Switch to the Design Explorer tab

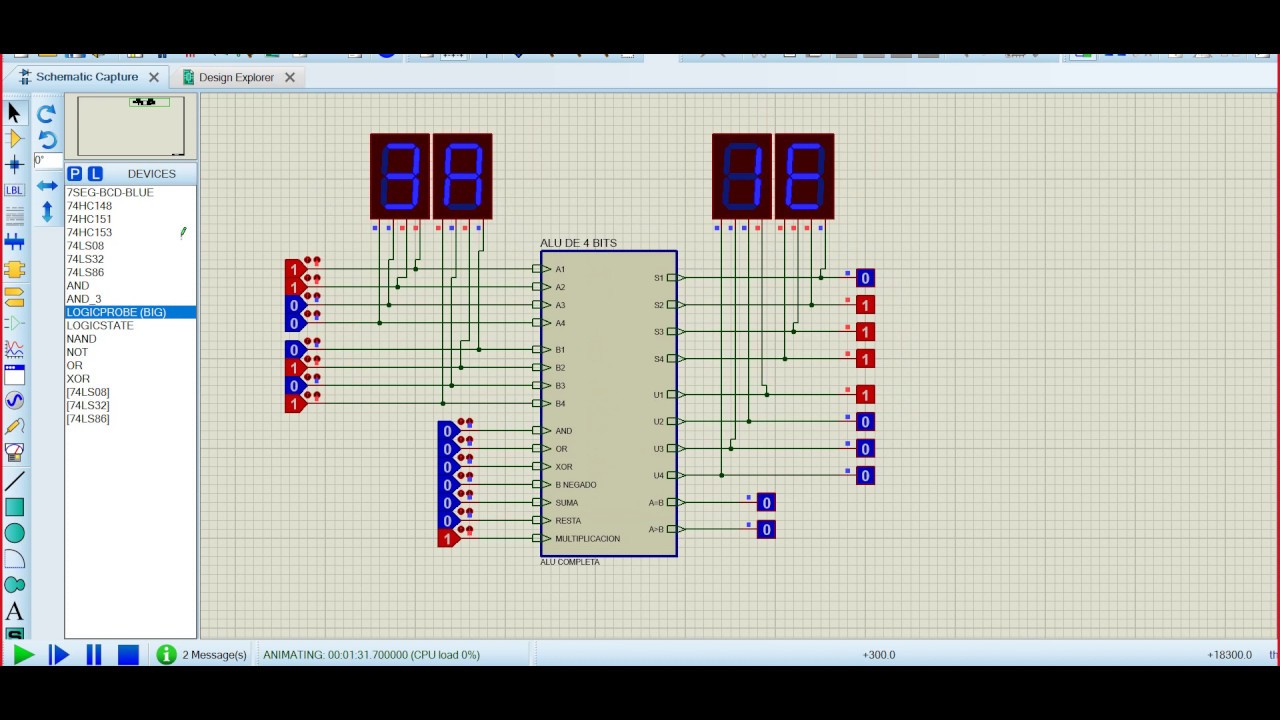point(236,77)
